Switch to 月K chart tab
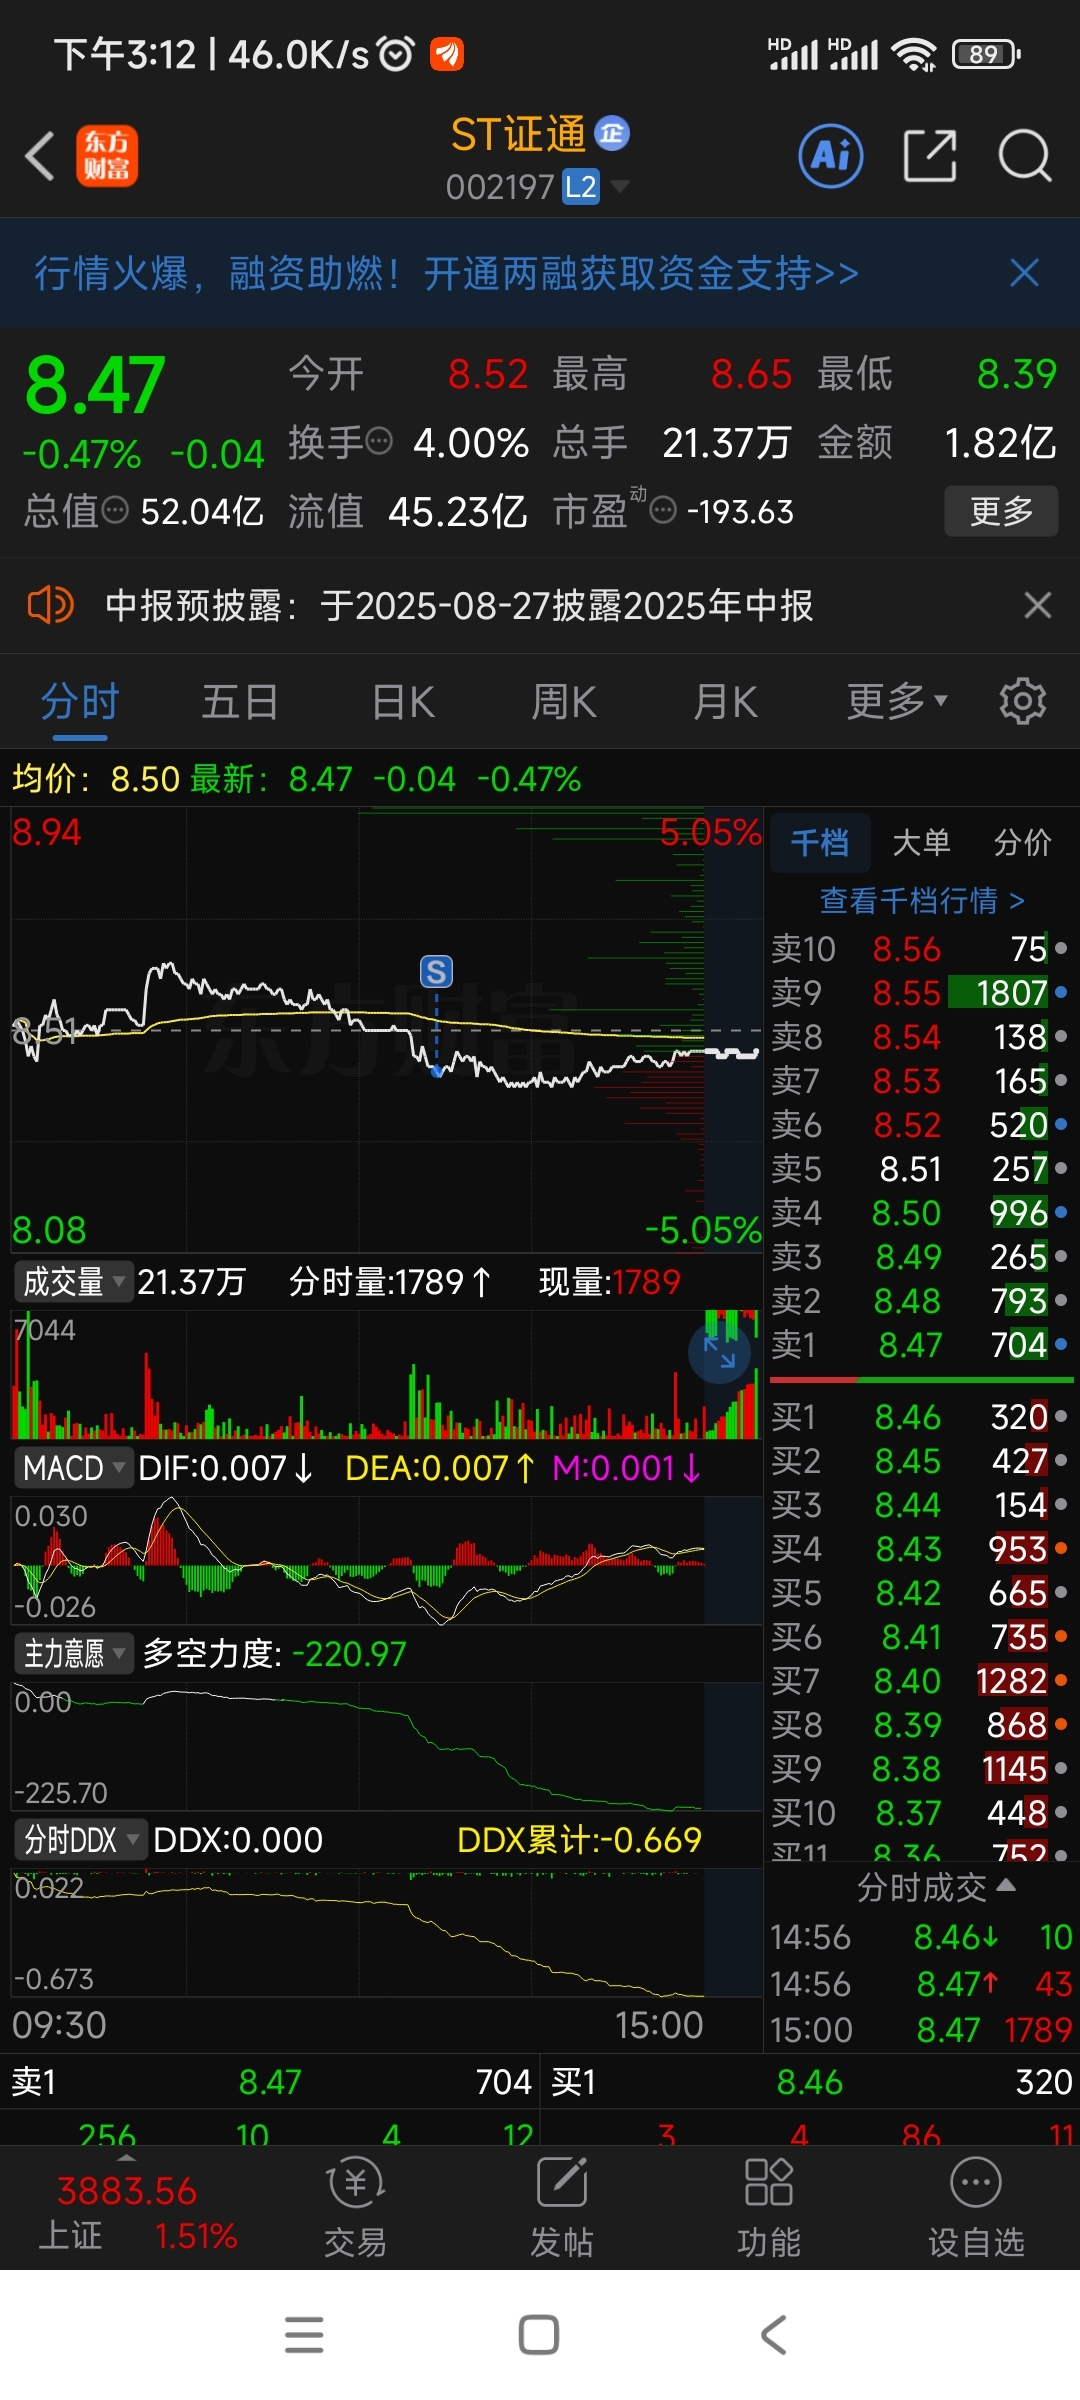Screen dimensions: 1080x2400 (726, 701)
